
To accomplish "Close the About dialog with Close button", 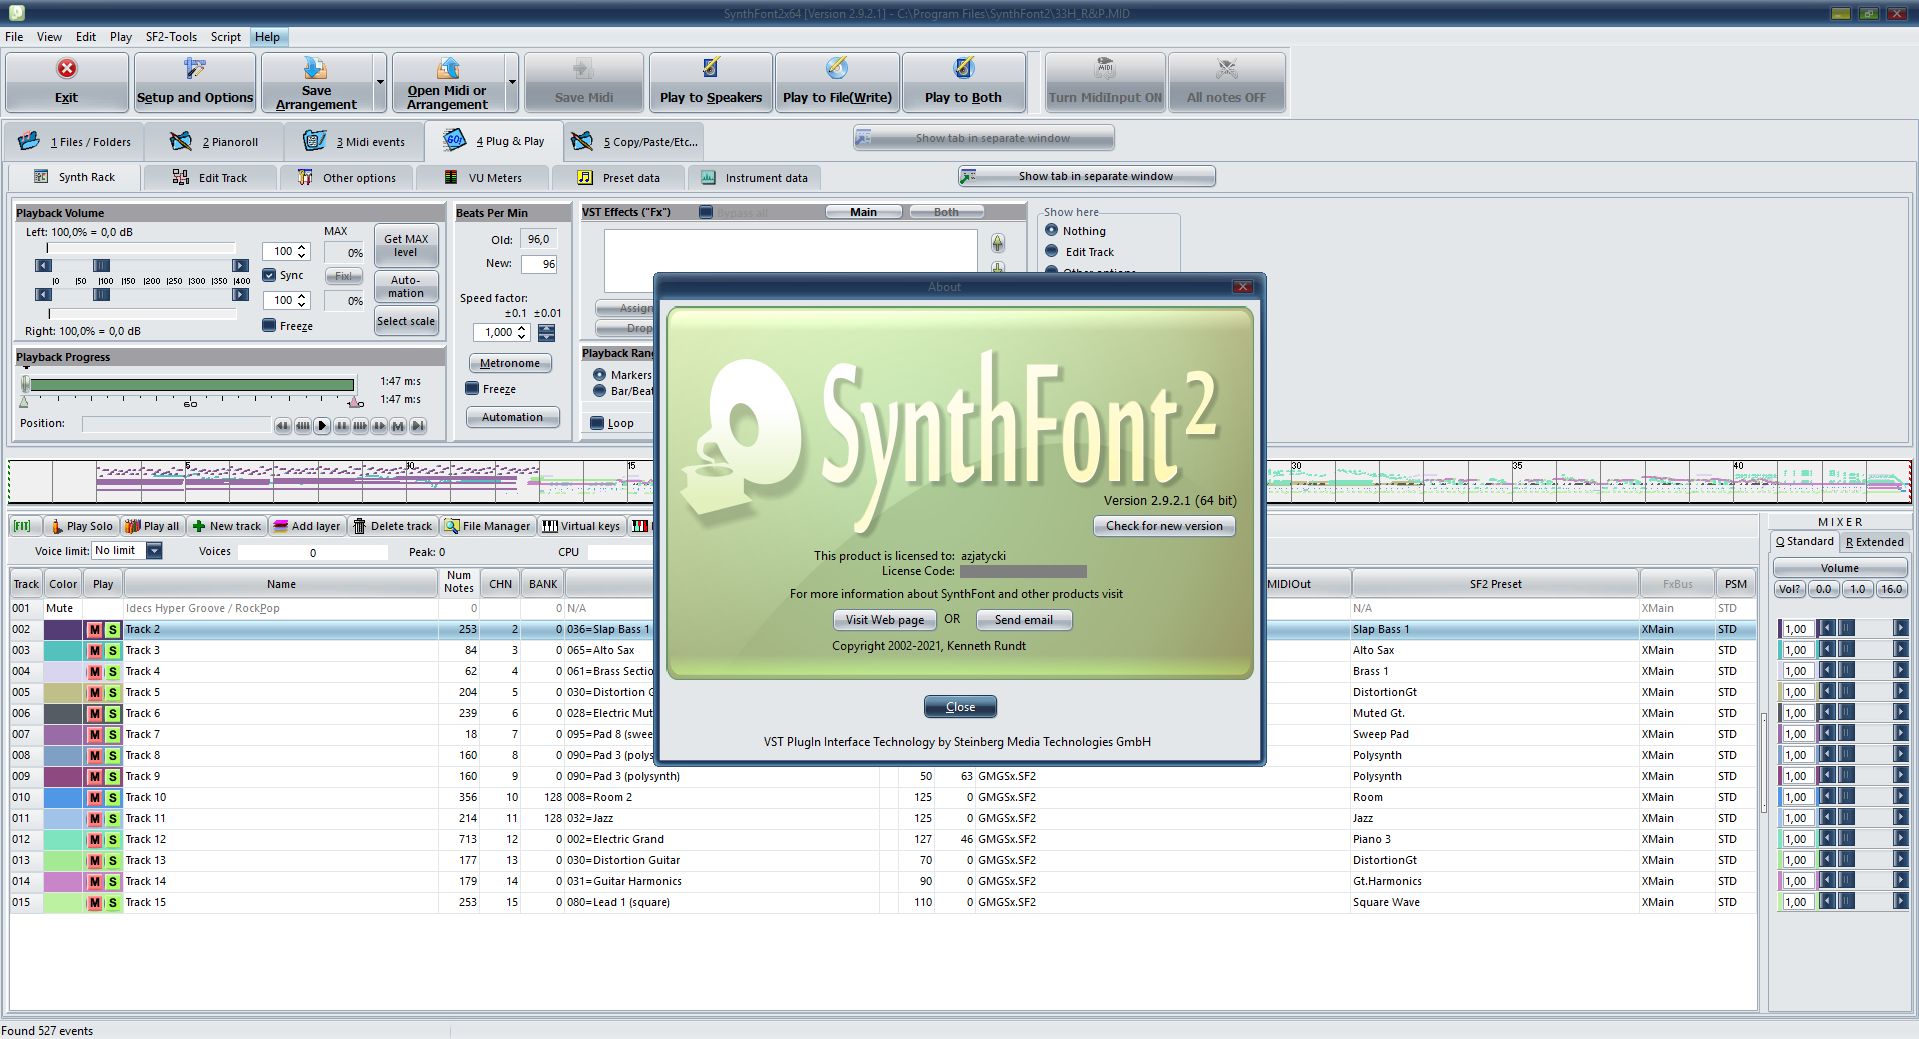I will [x=960, y=707].
